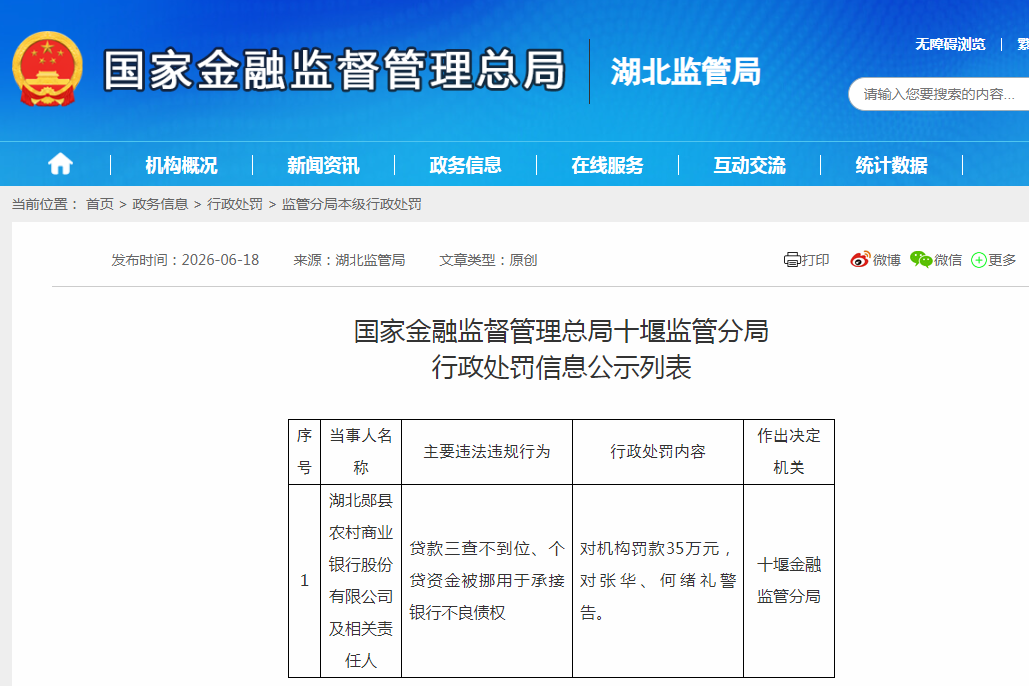Open the 机构概况 menu
Viewport: 1029px width, 686px height.
181,165
